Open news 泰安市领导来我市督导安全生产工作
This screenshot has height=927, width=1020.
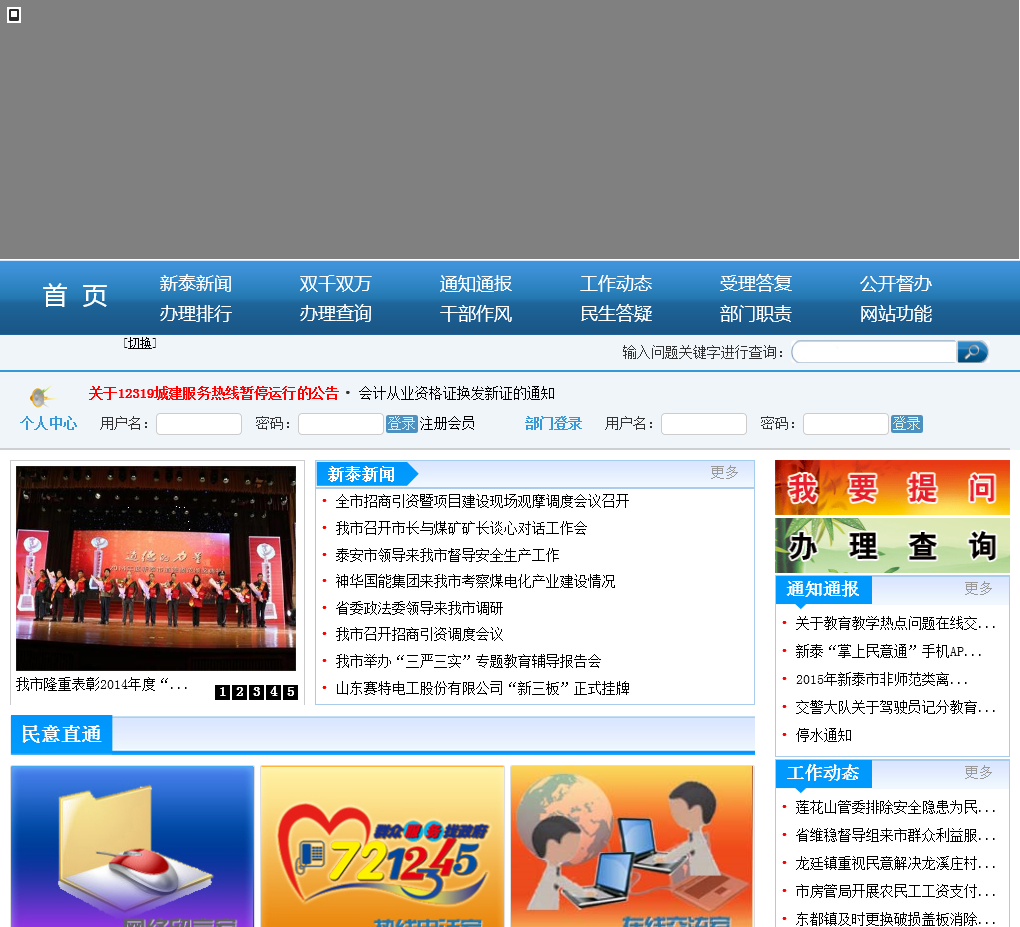point(447,555)
